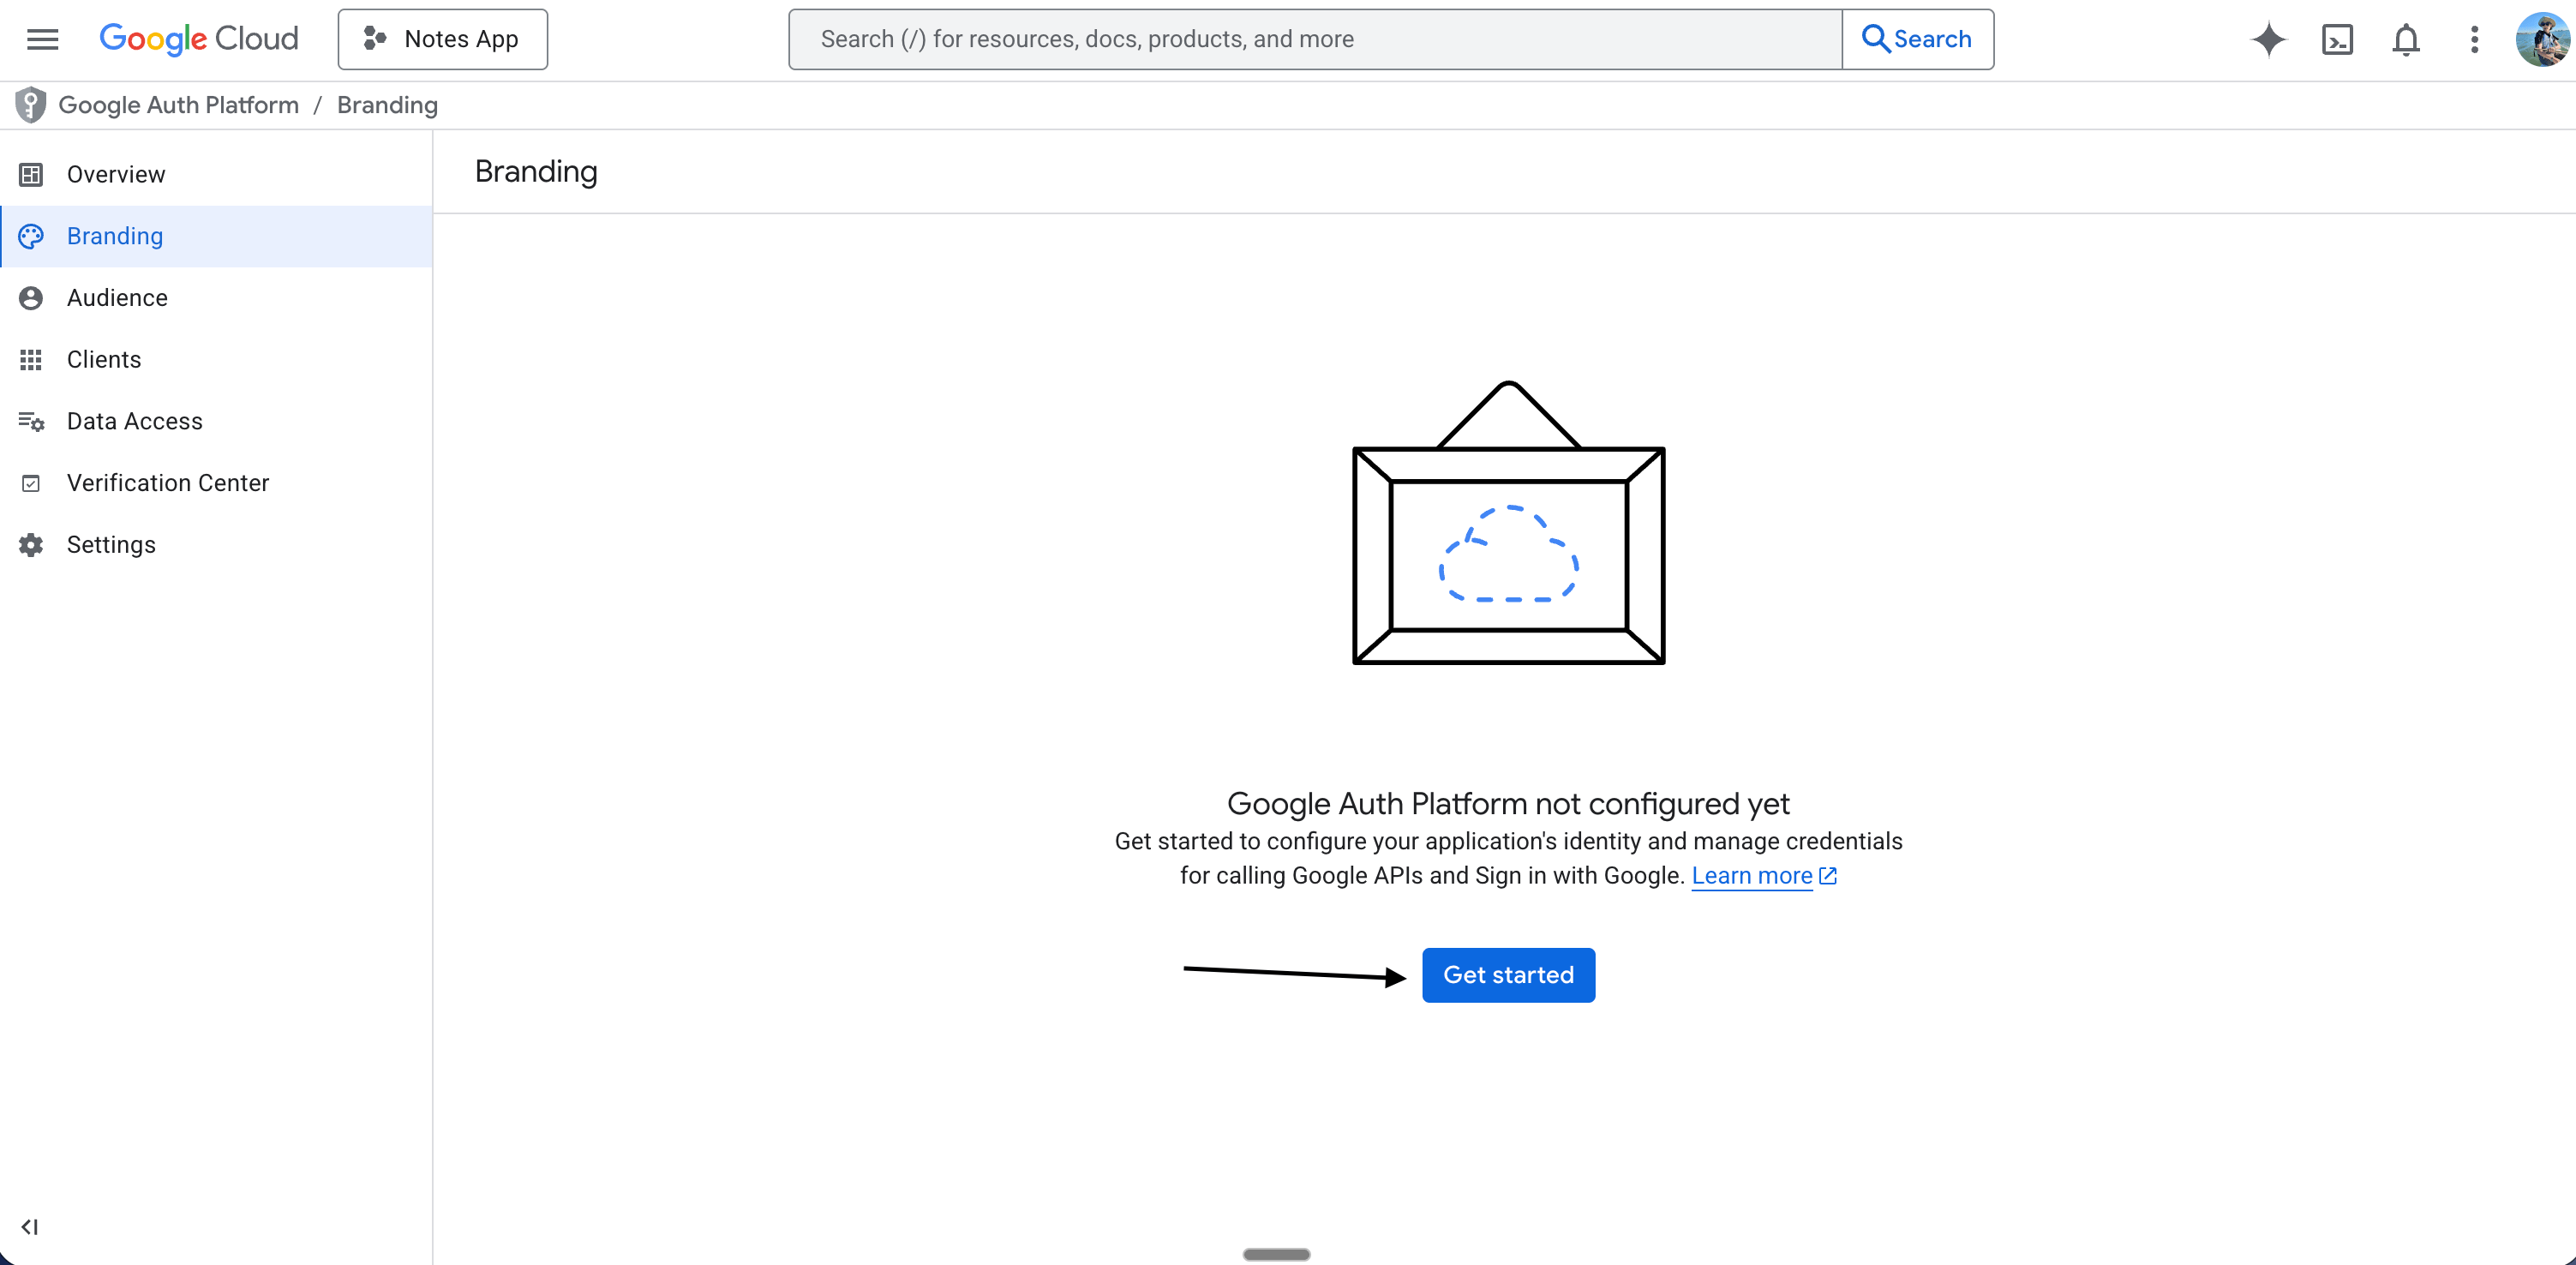This screenshot has width=2576, height=1265.
Task: Open Settings in the sidebar
Action: [217, 545]
